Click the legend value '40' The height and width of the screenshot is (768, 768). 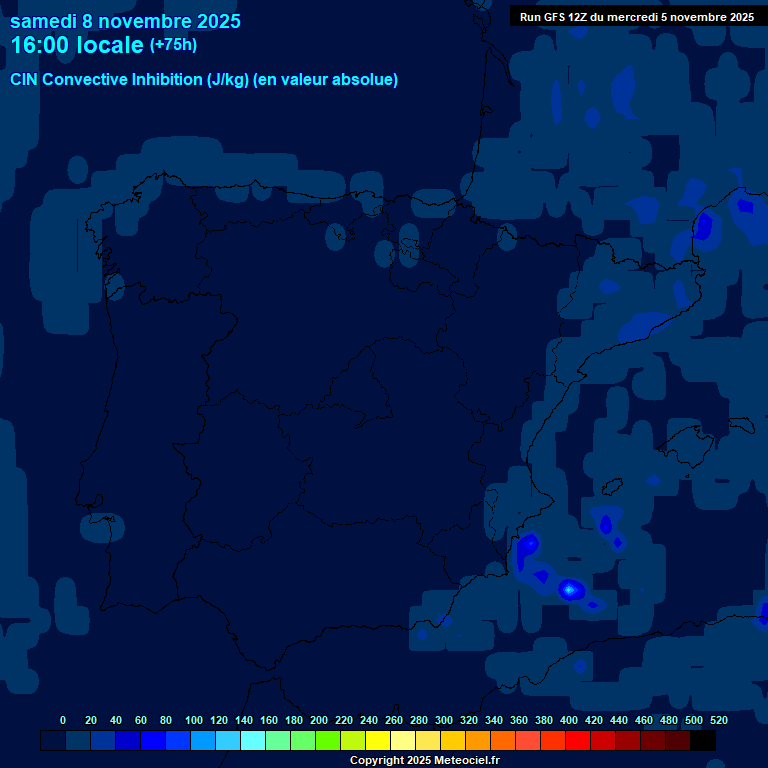(x=116, y=720)
